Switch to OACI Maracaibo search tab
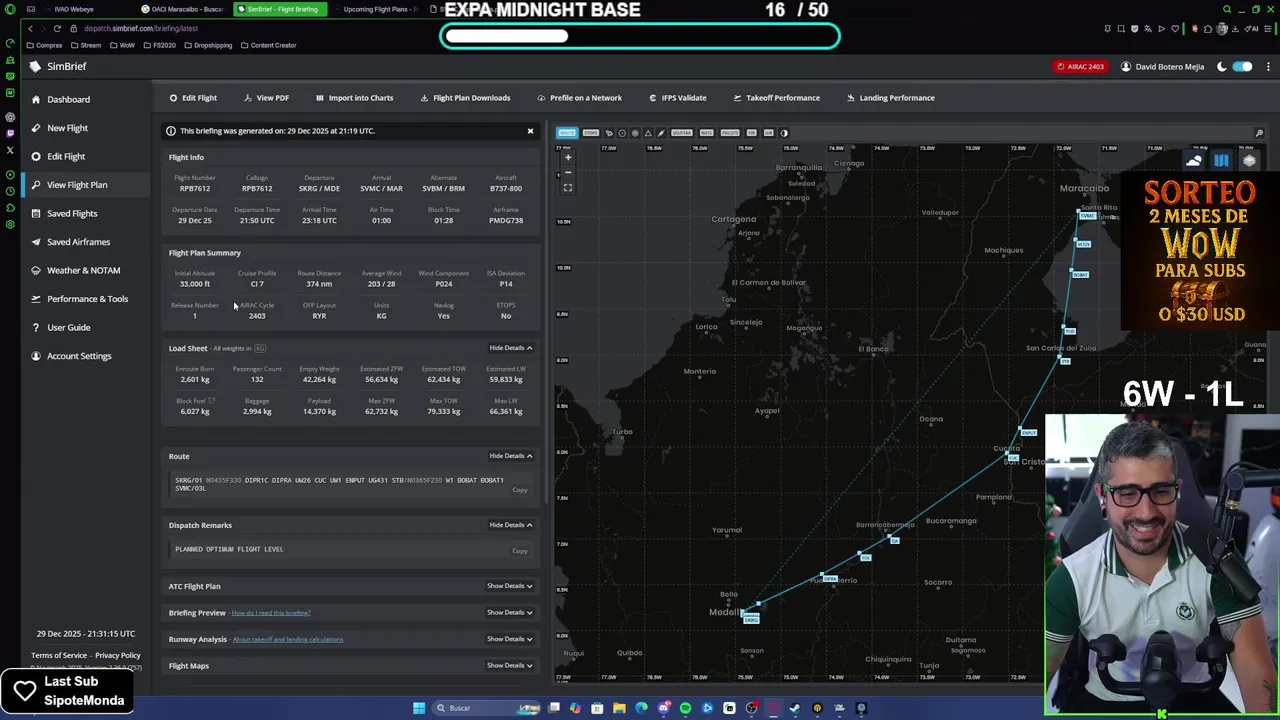 pyautogui.click(x=182, y=9)
